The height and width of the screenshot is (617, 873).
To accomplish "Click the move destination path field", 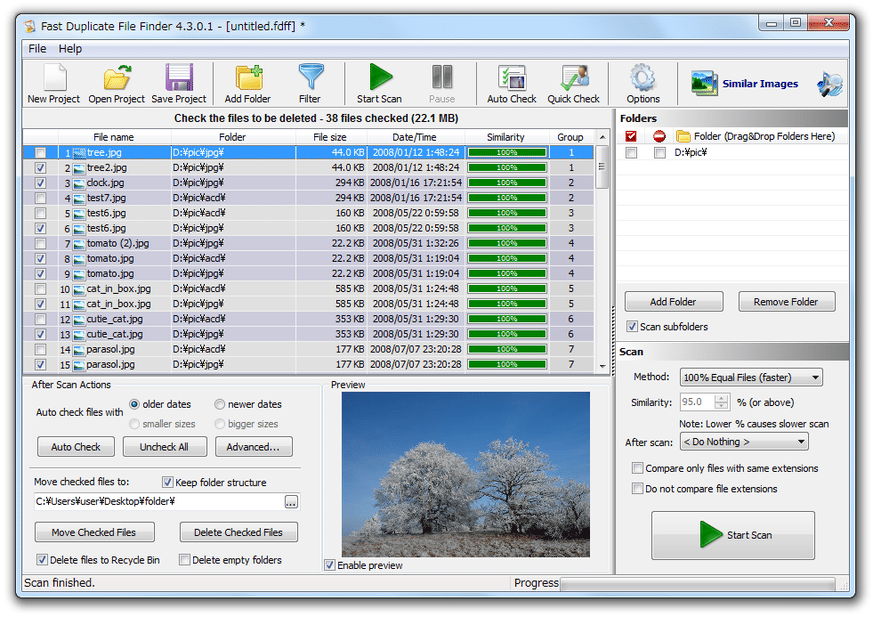I will (x=159, y=502).
